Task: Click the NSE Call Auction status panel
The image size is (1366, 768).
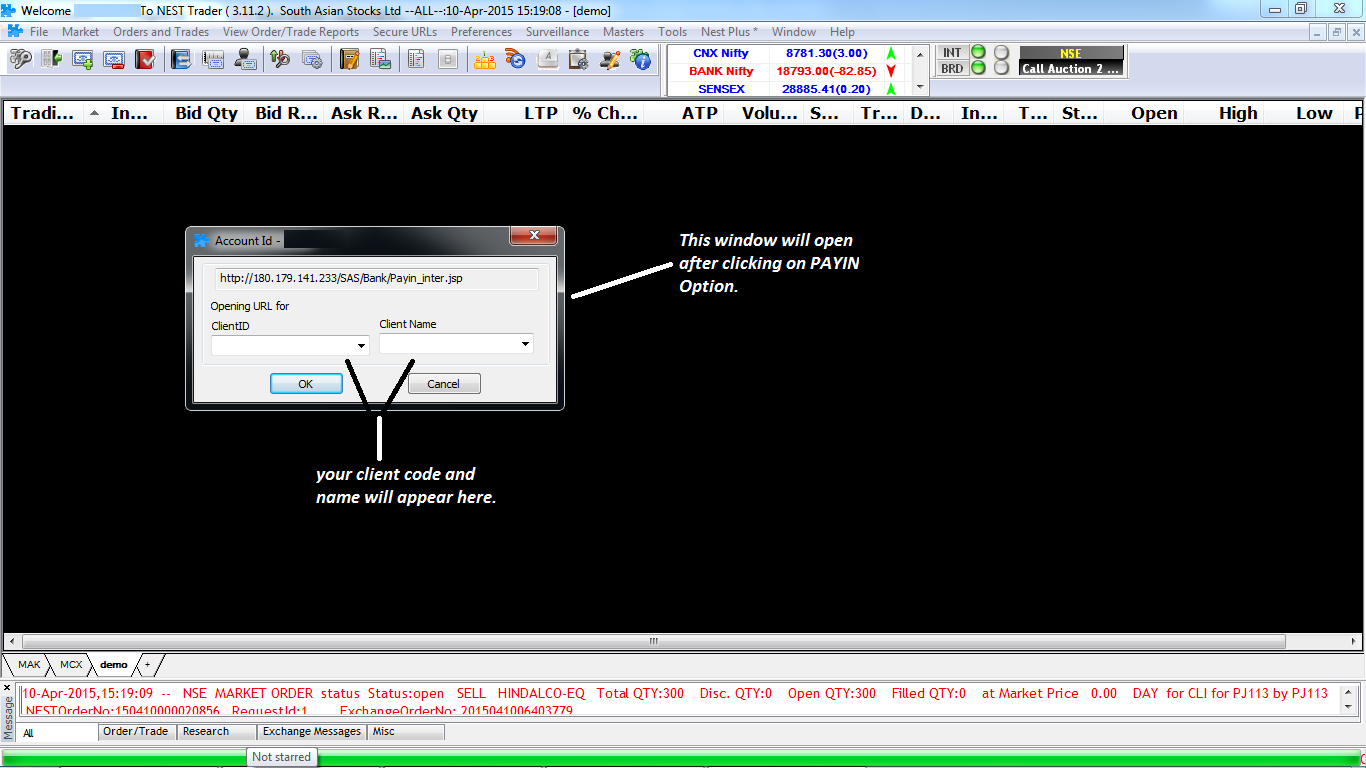Action: pos(1071,61)
